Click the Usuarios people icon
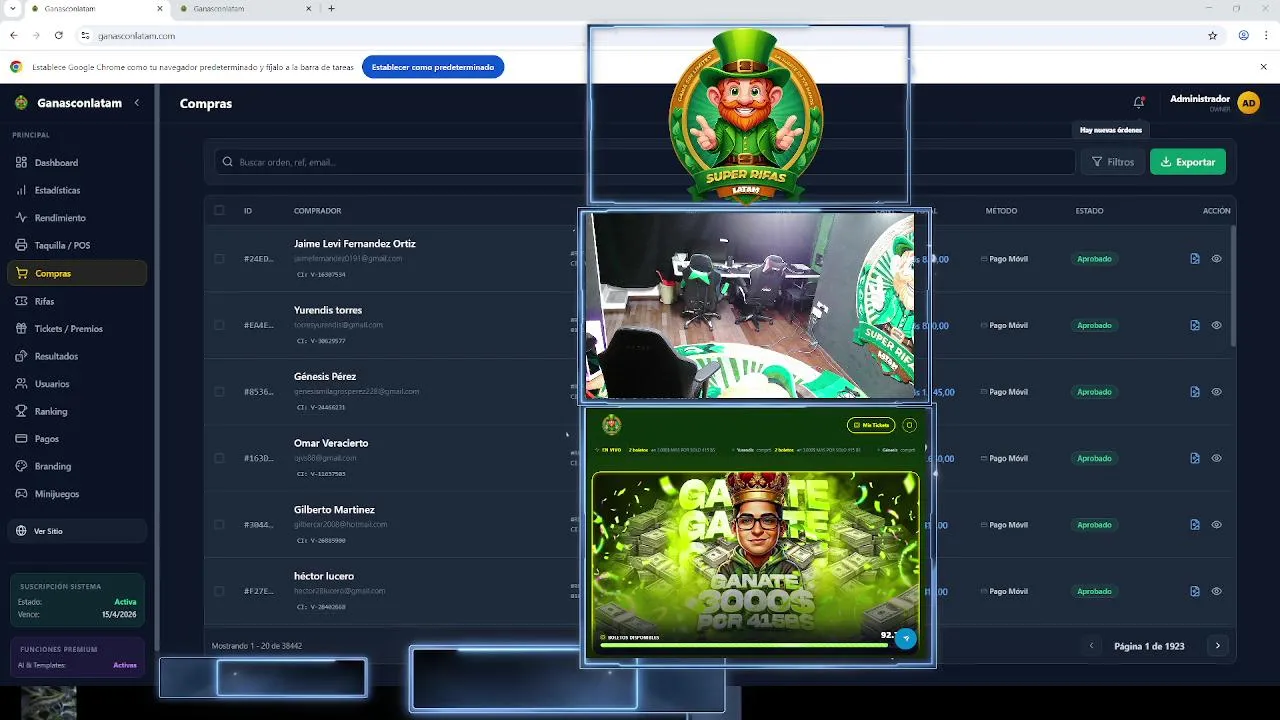 pos(22,384)
